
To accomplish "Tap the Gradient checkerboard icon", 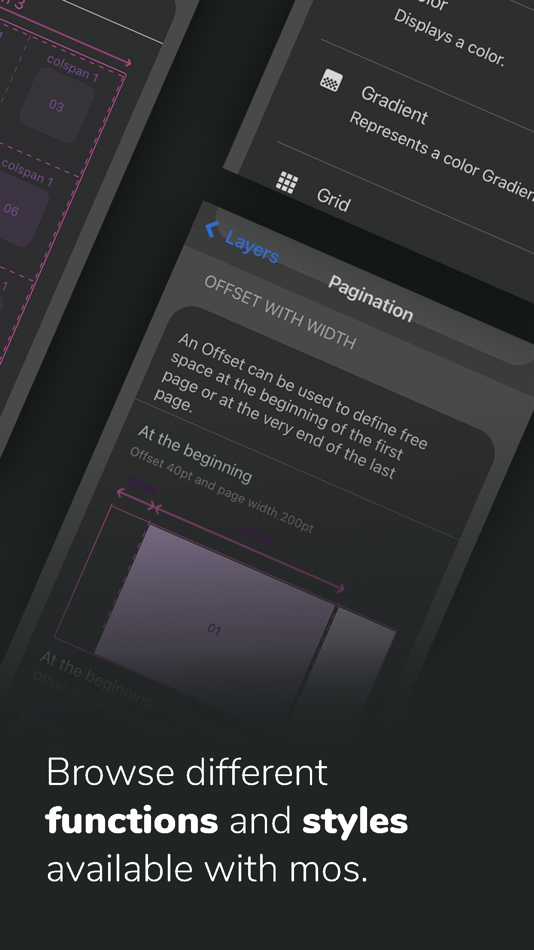I will click(x=331, y=81).
